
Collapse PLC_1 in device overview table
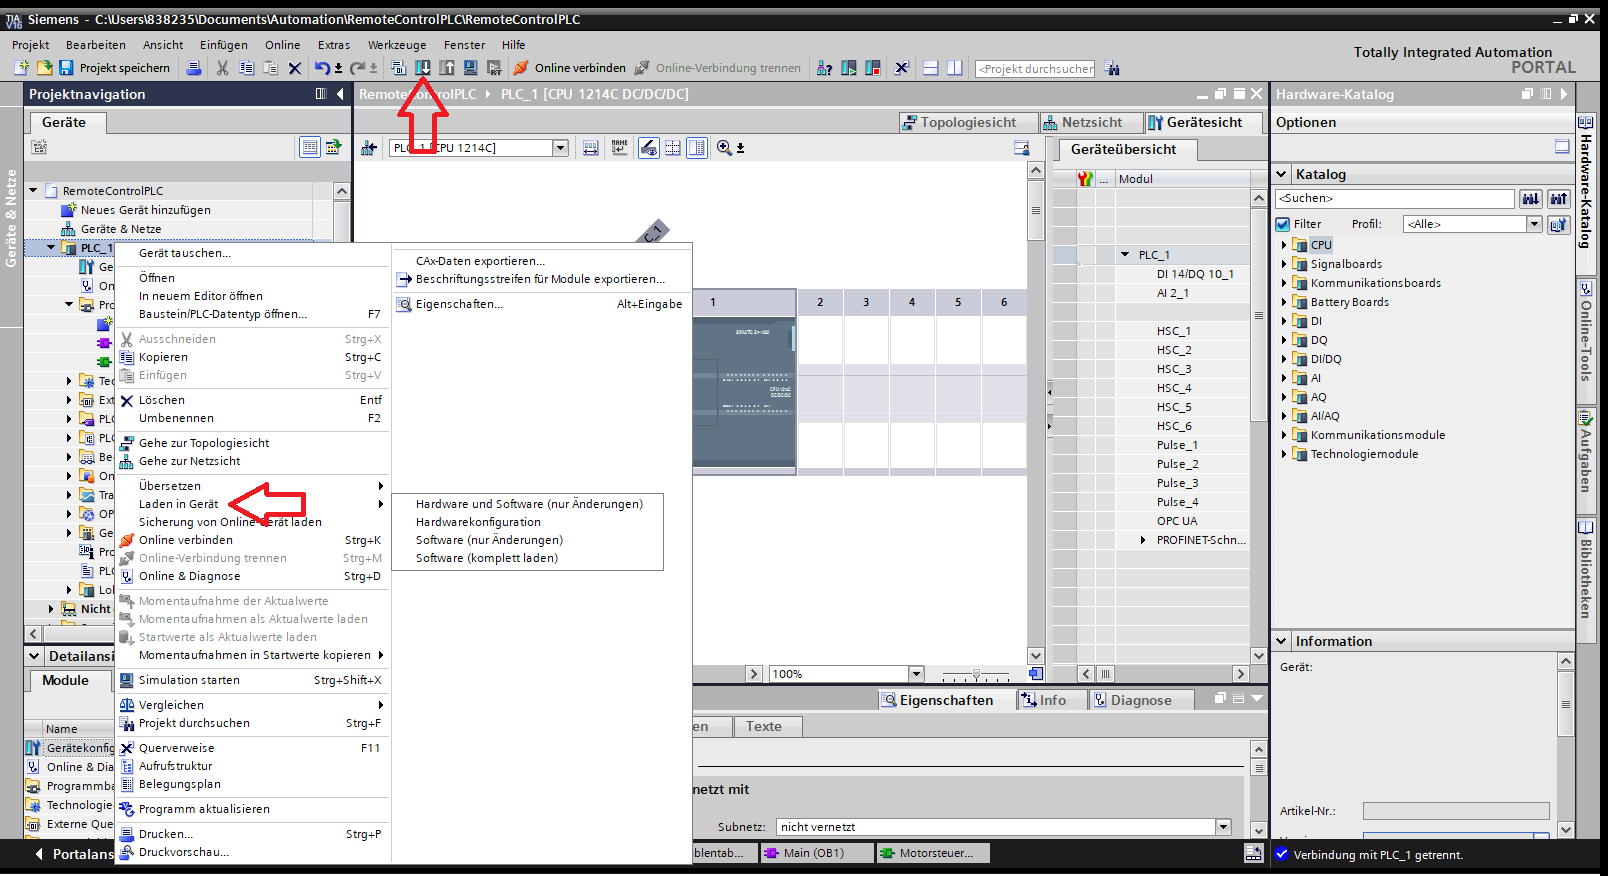1125,255
